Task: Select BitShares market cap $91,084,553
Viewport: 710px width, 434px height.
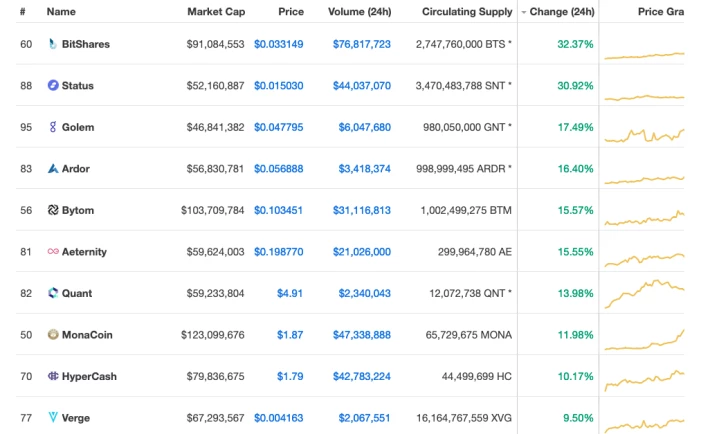Action: 215,44
